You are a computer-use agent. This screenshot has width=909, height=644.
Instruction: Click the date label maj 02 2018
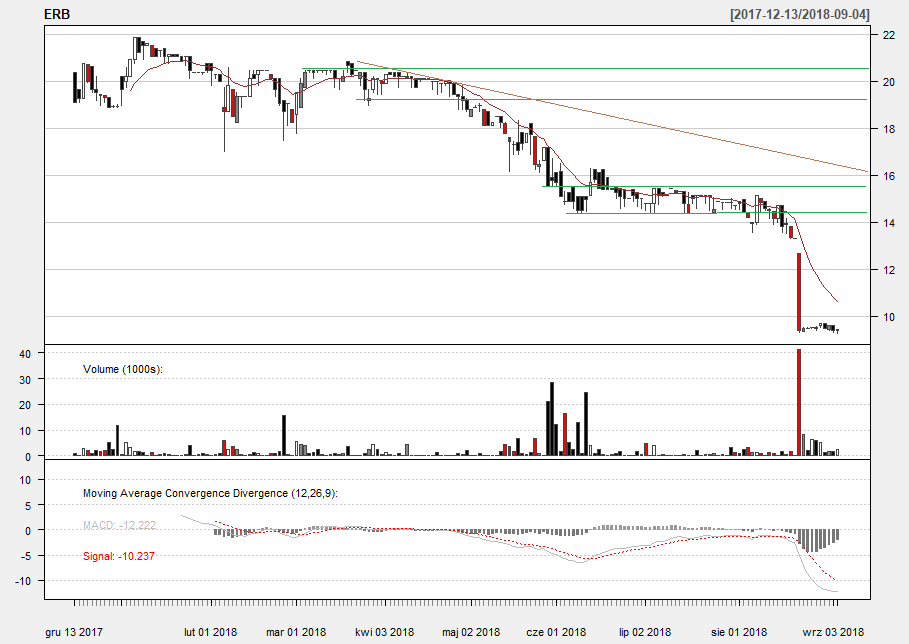point(471,632)
